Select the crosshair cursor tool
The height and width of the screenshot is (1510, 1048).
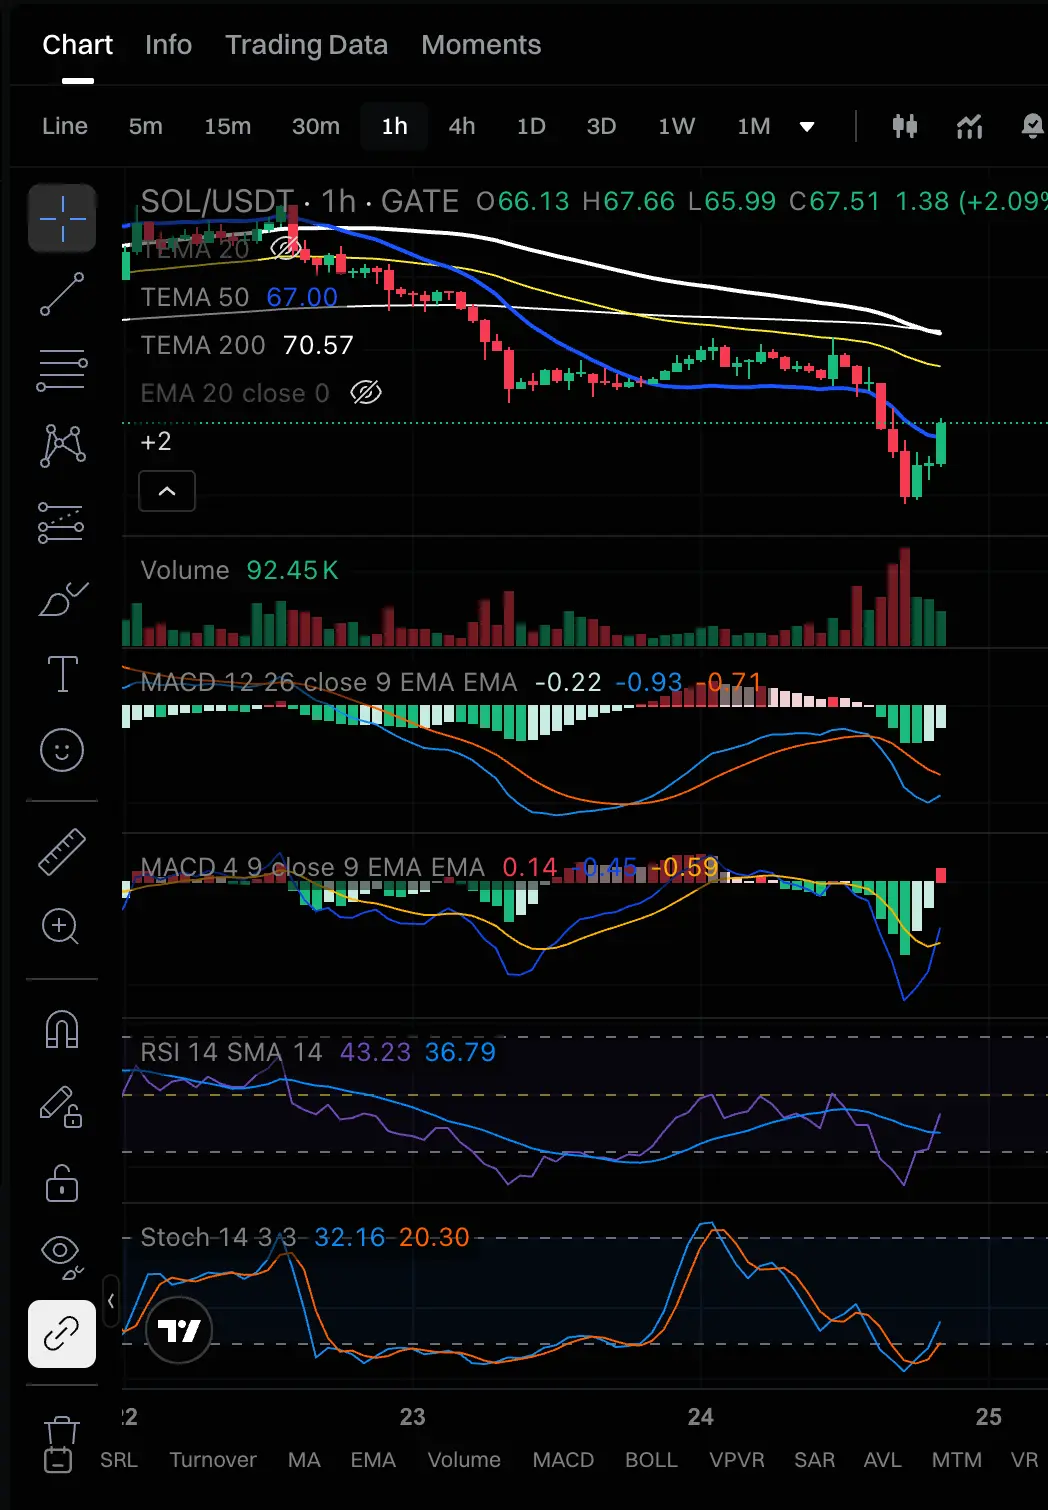[62, 218]
